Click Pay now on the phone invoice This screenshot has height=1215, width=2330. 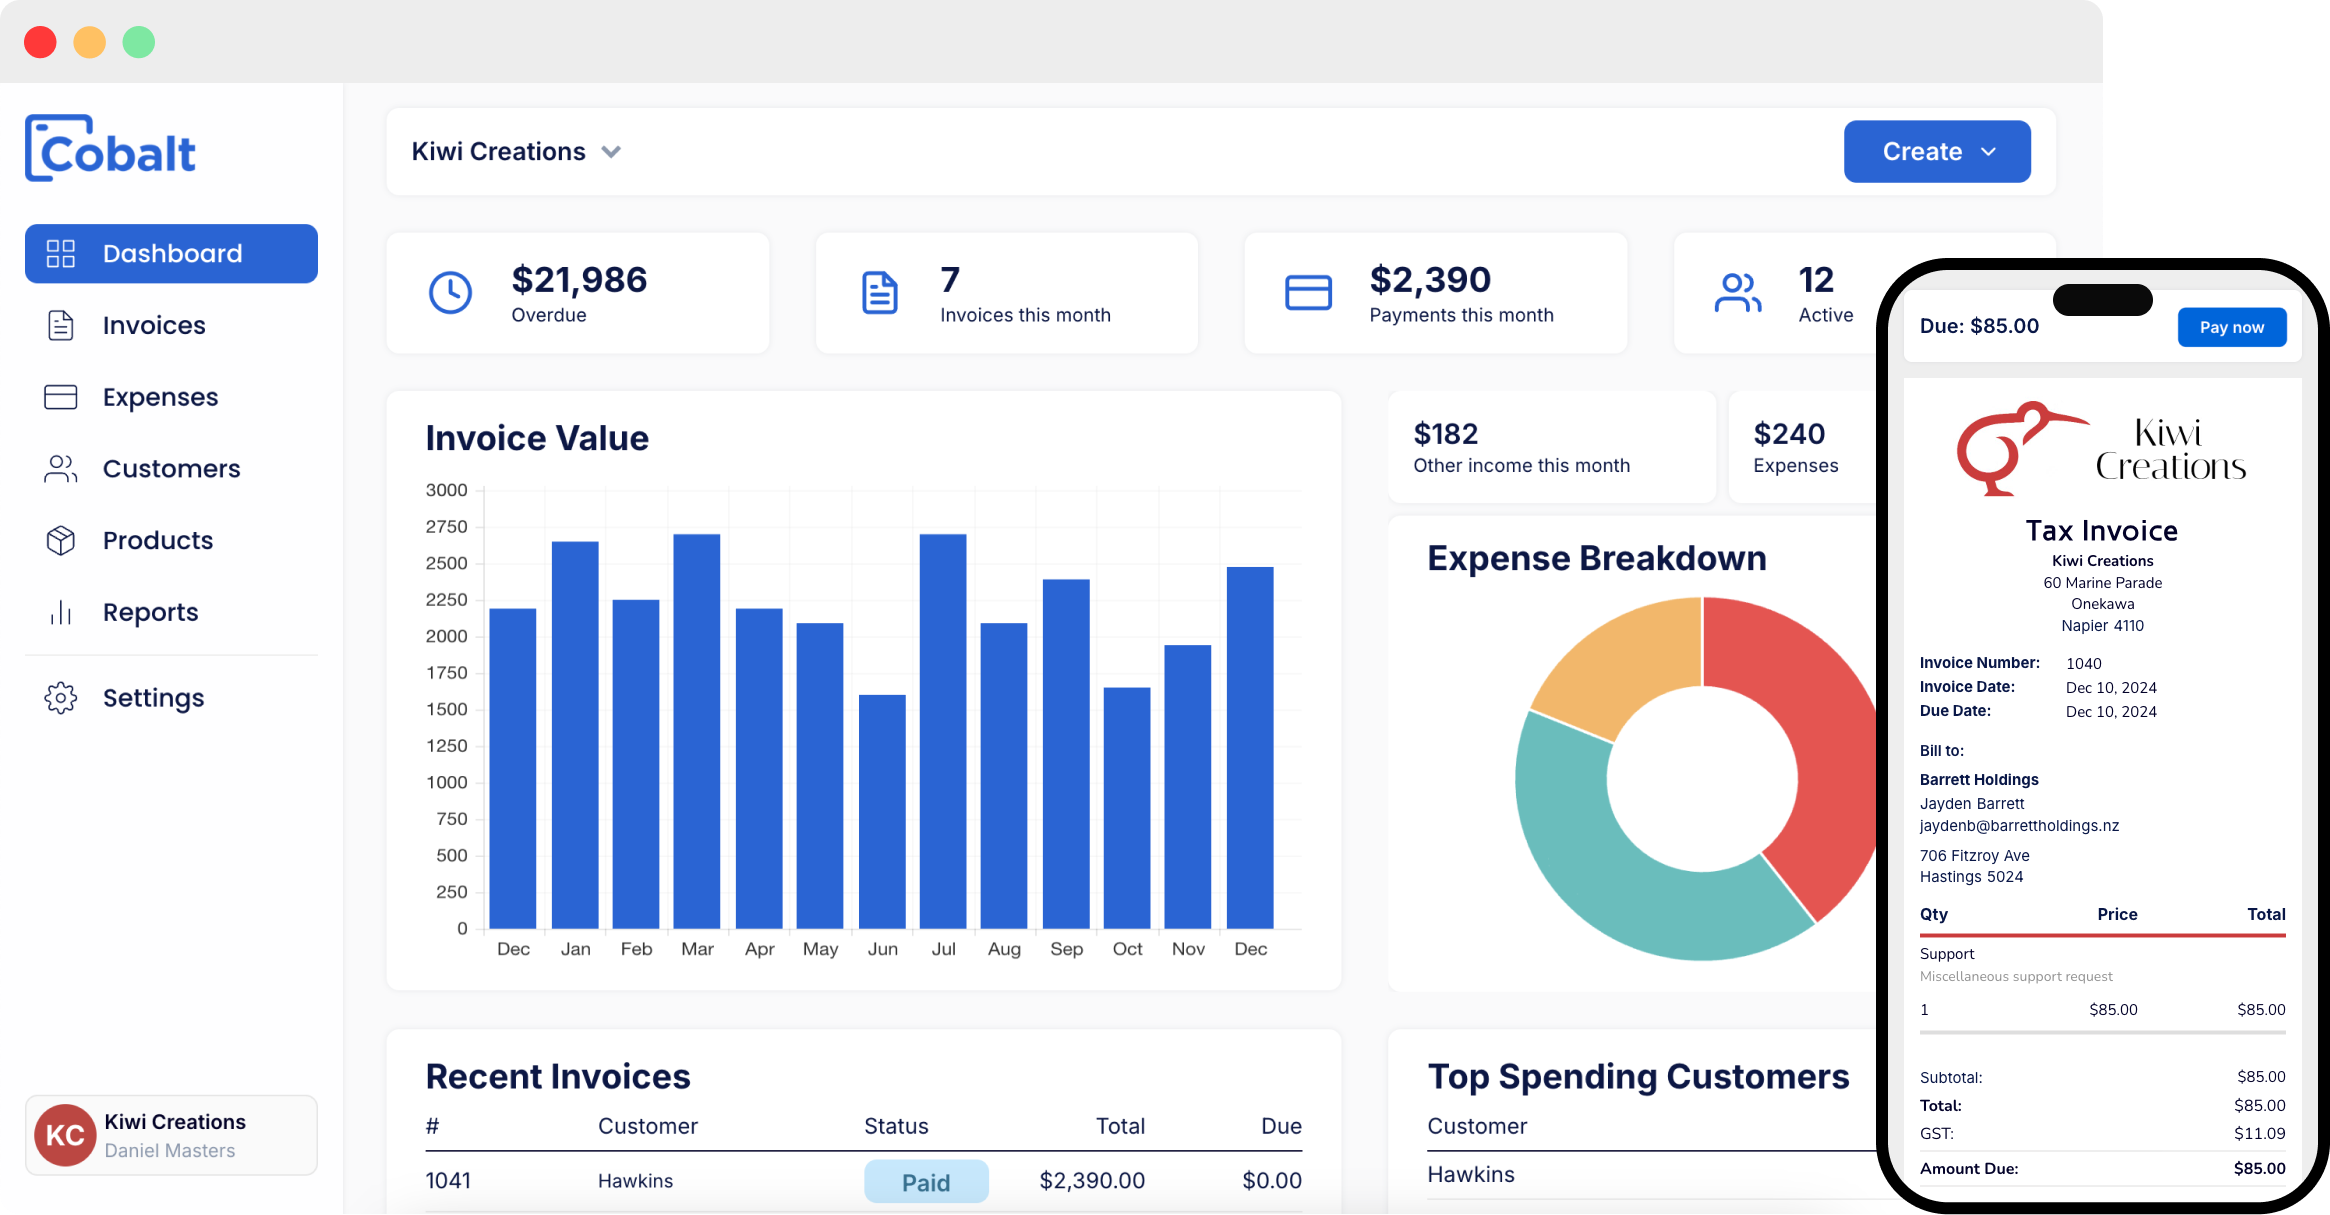tap(2232, 327)
